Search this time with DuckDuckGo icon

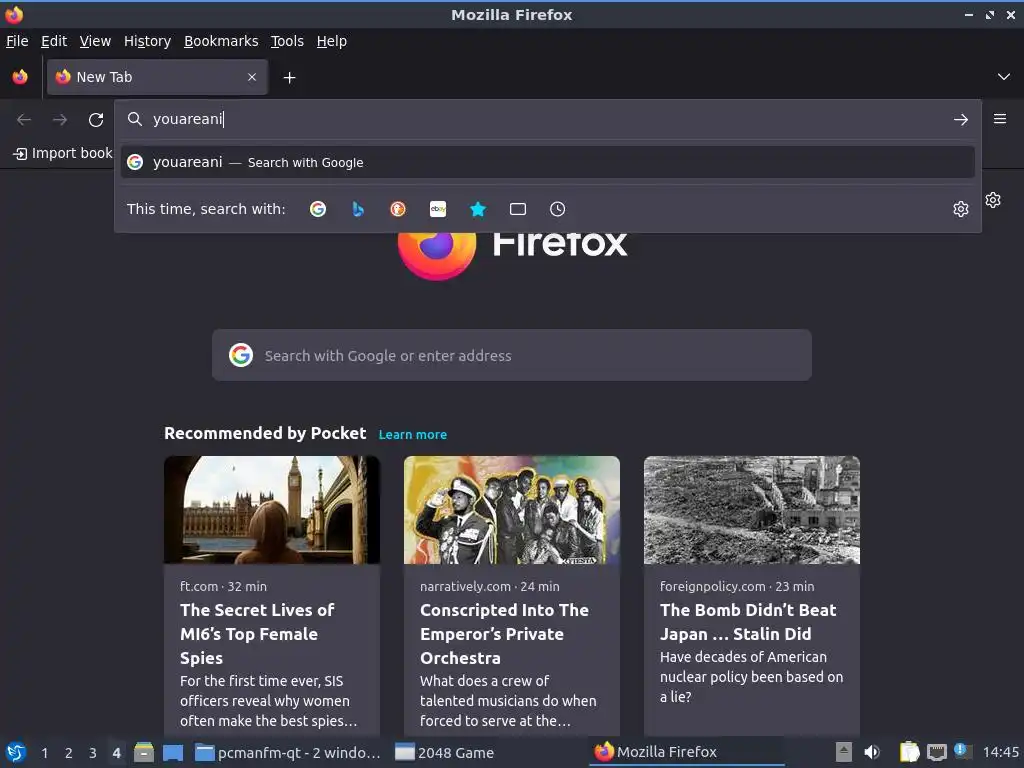pyautogui.click(x=398, y=209)
